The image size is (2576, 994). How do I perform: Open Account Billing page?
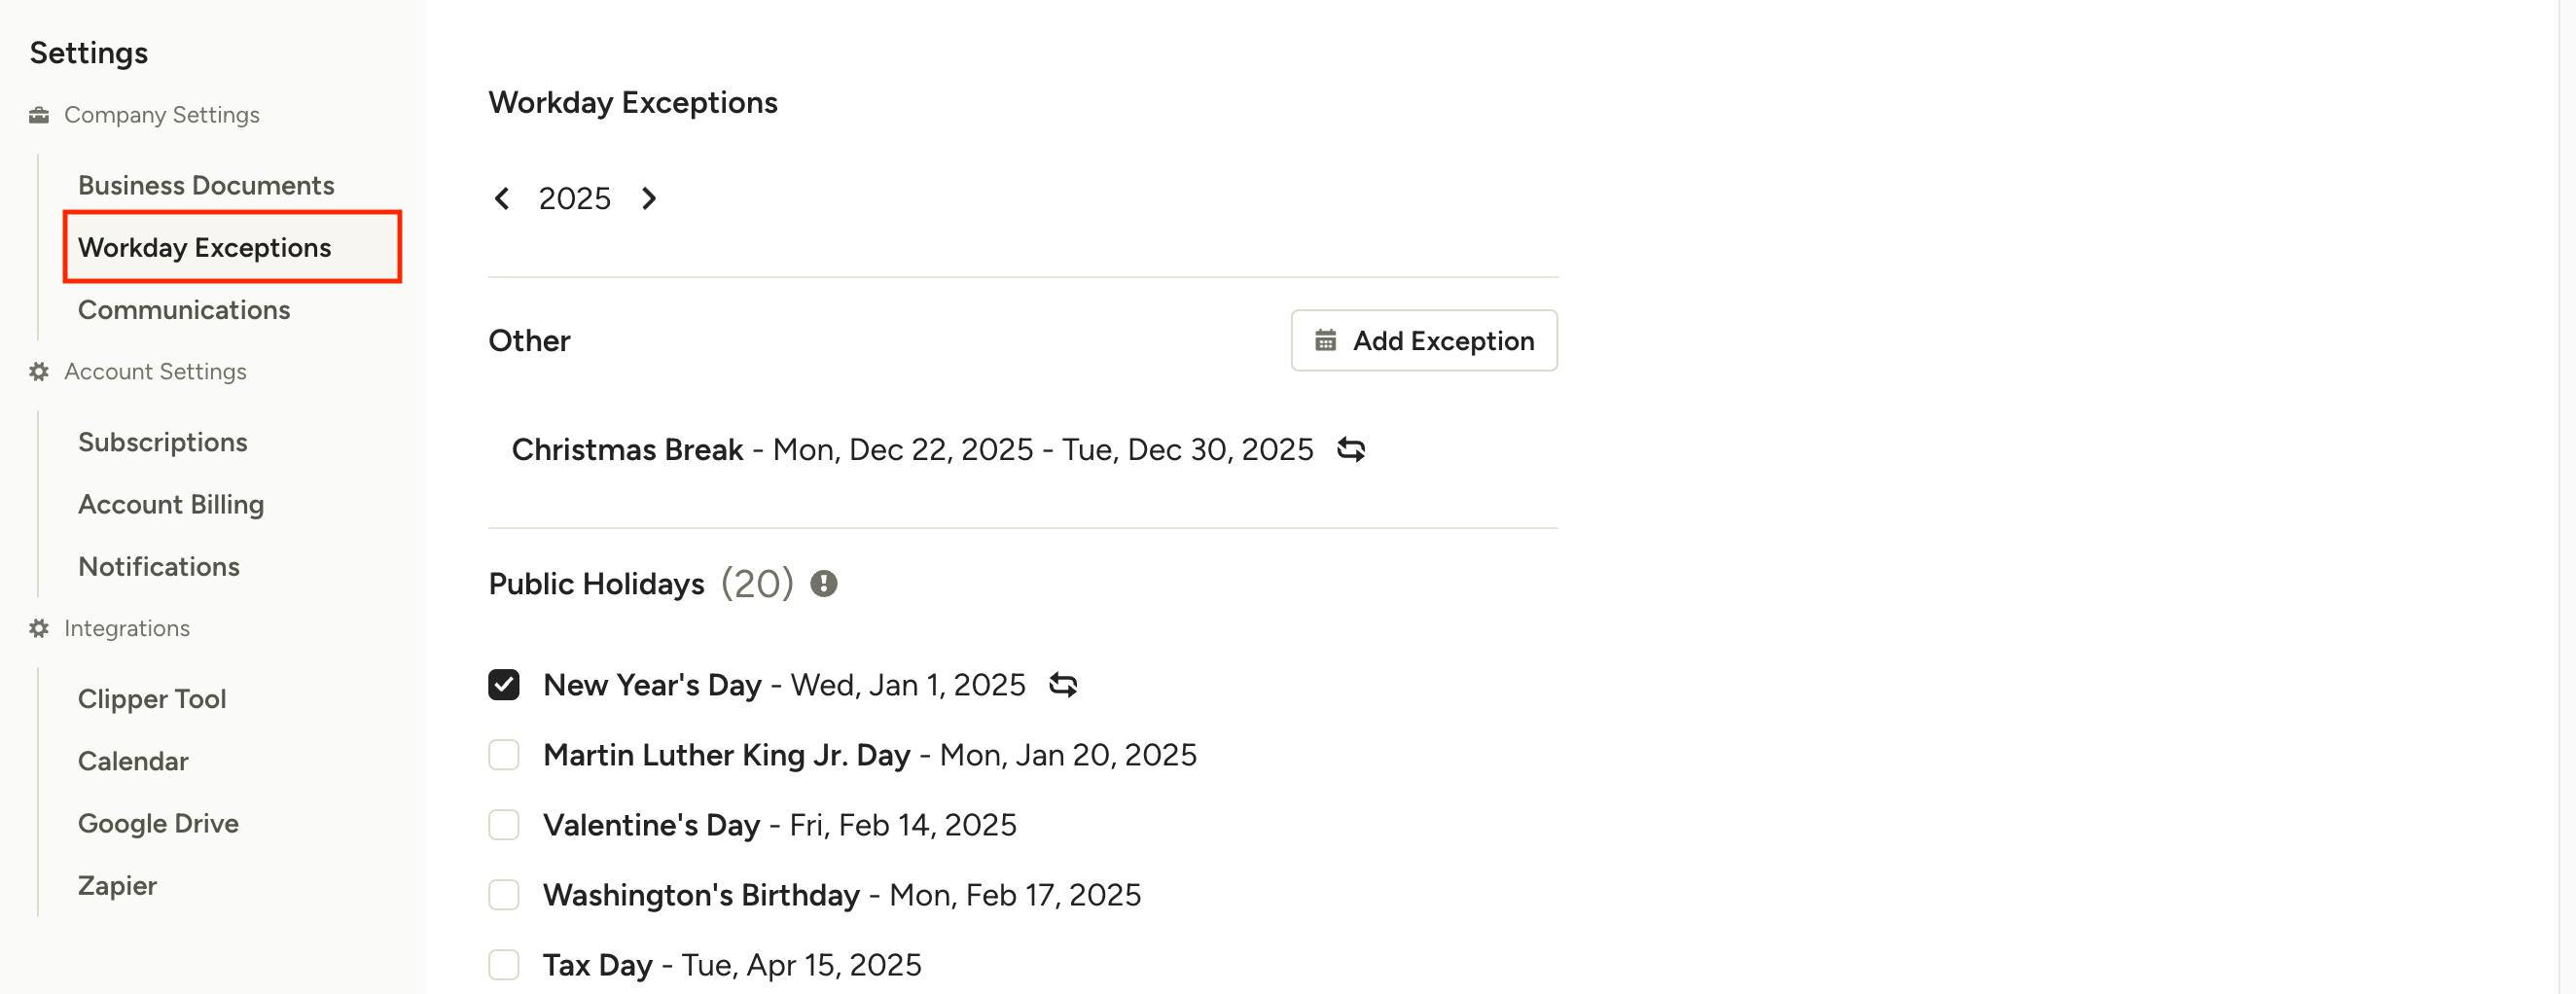(x=171, y=505)
